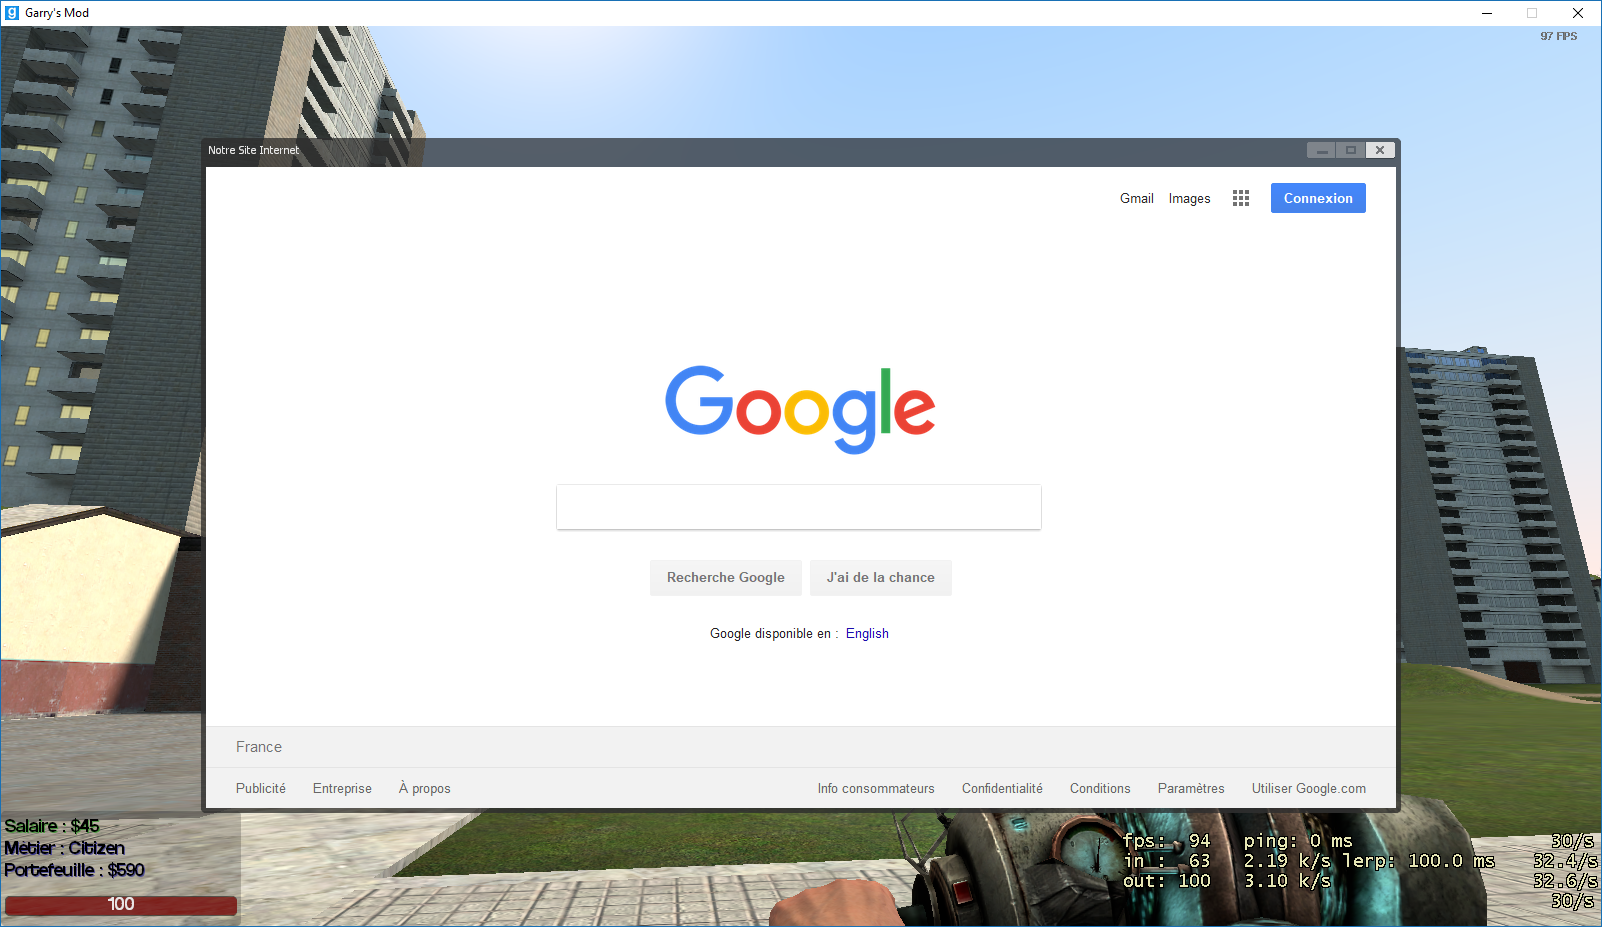This screenshot has width=1602, height=927.
Task: Click the Portefeuille : $590 HUD text
Action: point(75,870)
